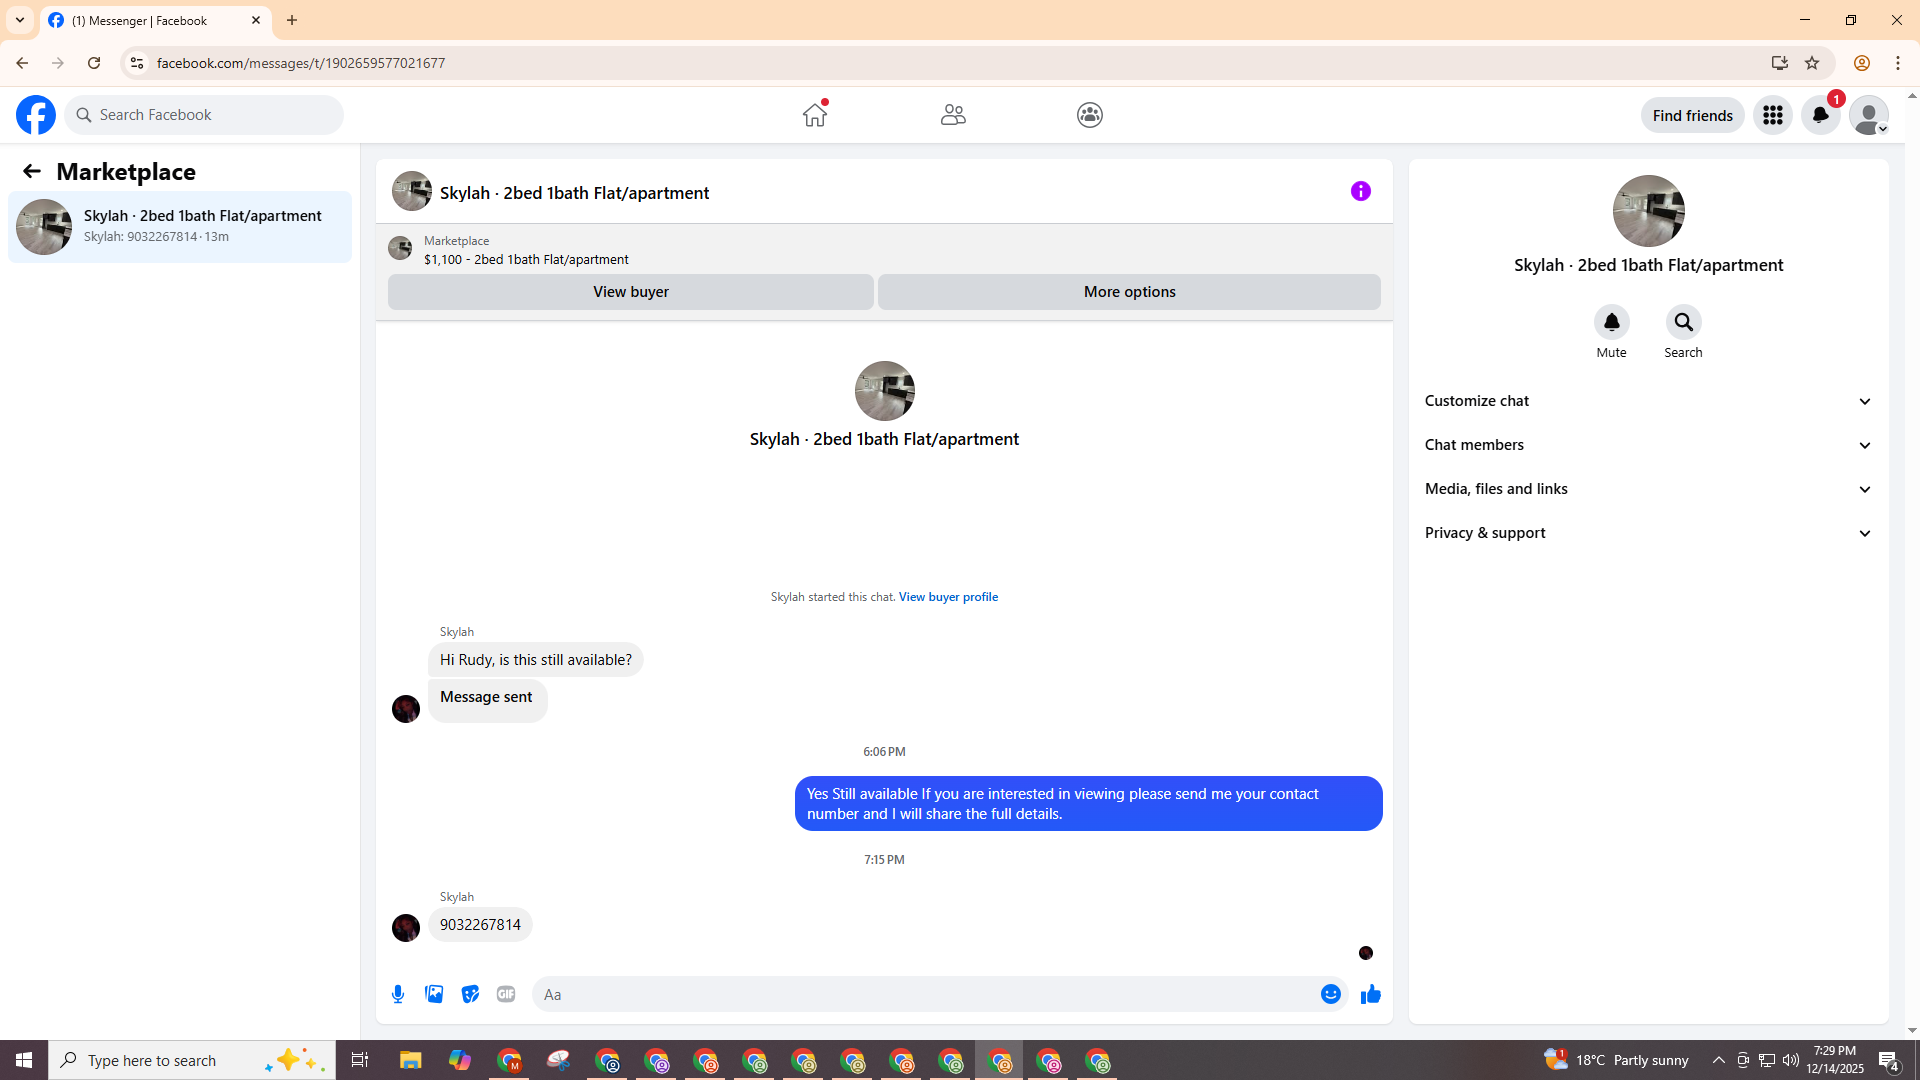This screenshot has height=1080, width=1920.
Task: Open the notifications bell
Action: click(1820, 115)
